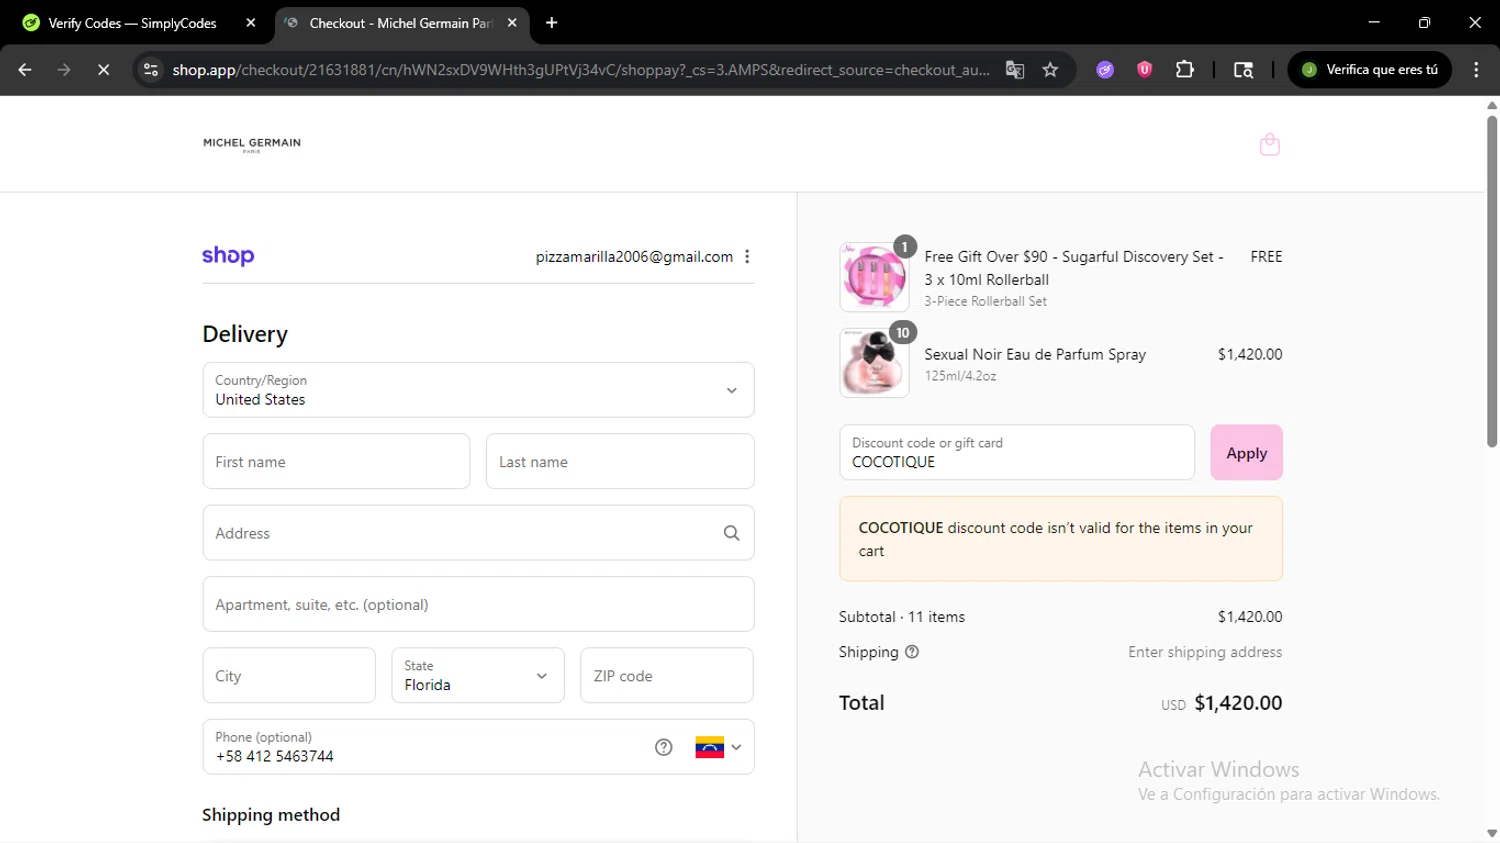This screenshot has height=843, width=1500.
Task: Open the media control icon in toolbar
Action: point(1243,69)
